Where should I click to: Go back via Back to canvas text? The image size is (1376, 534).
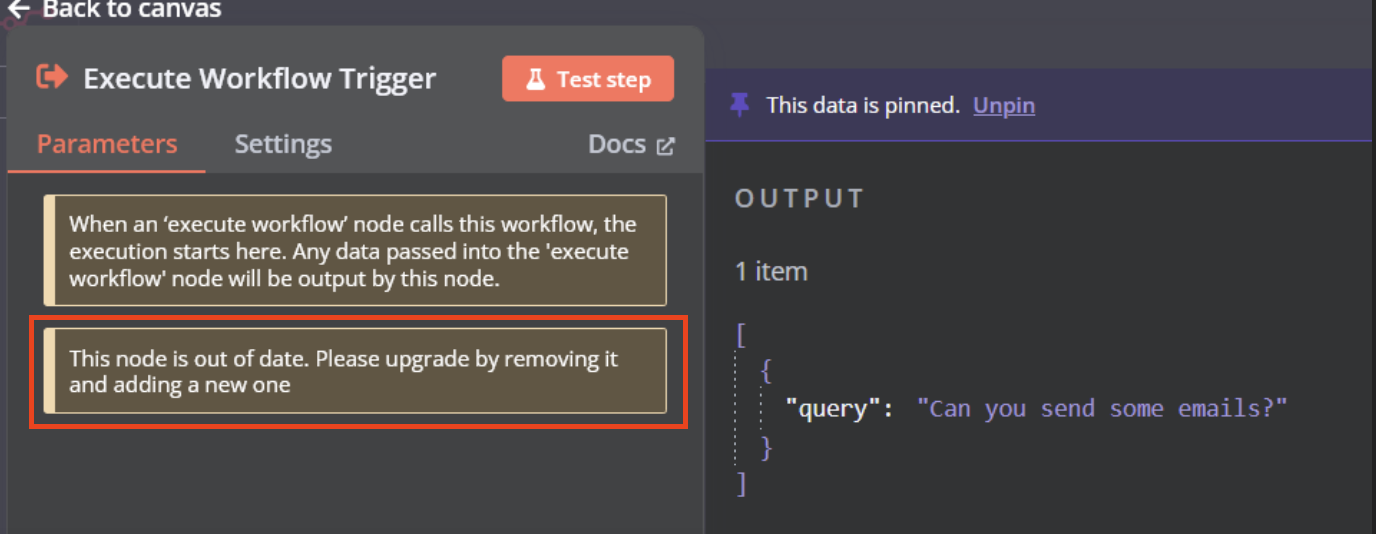(131, 9)
